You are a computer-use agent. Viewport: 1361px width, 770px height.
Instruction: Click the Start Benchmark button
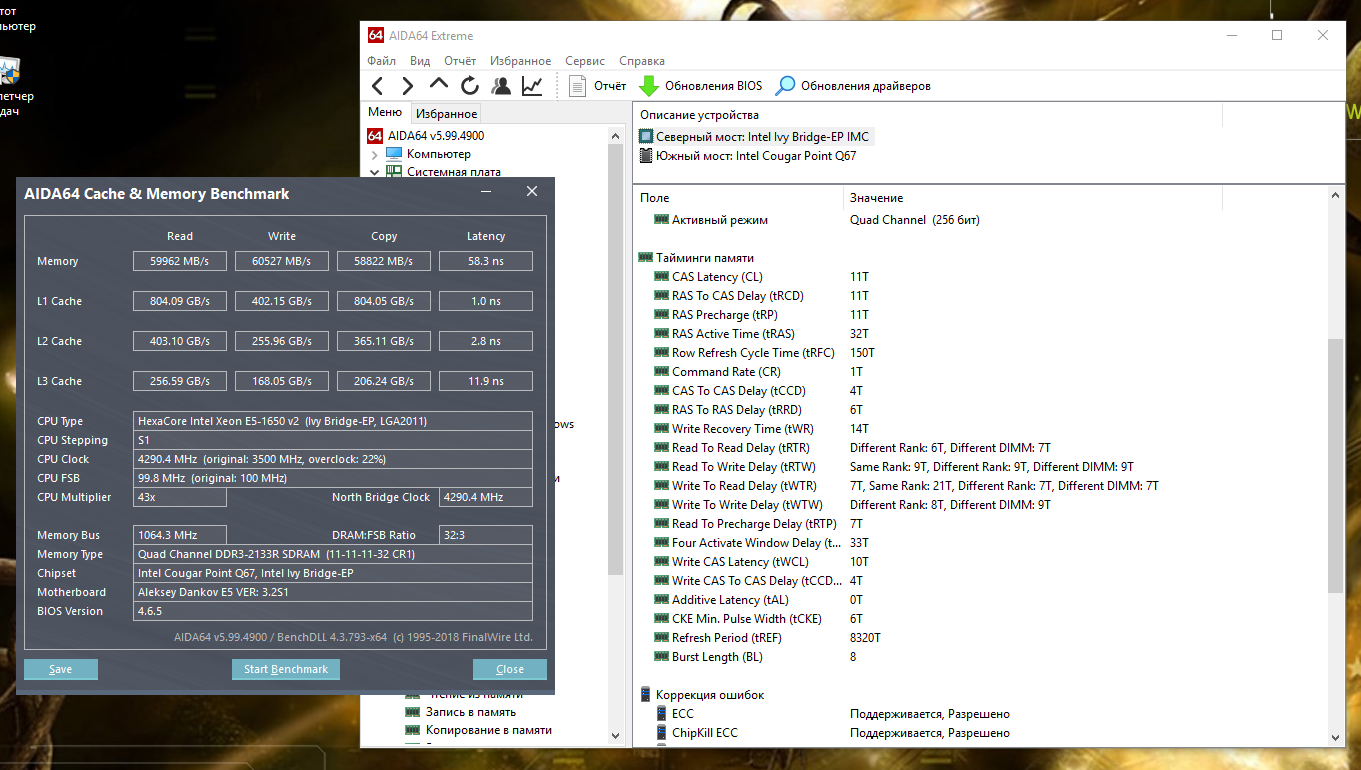(x=286, y=669)
